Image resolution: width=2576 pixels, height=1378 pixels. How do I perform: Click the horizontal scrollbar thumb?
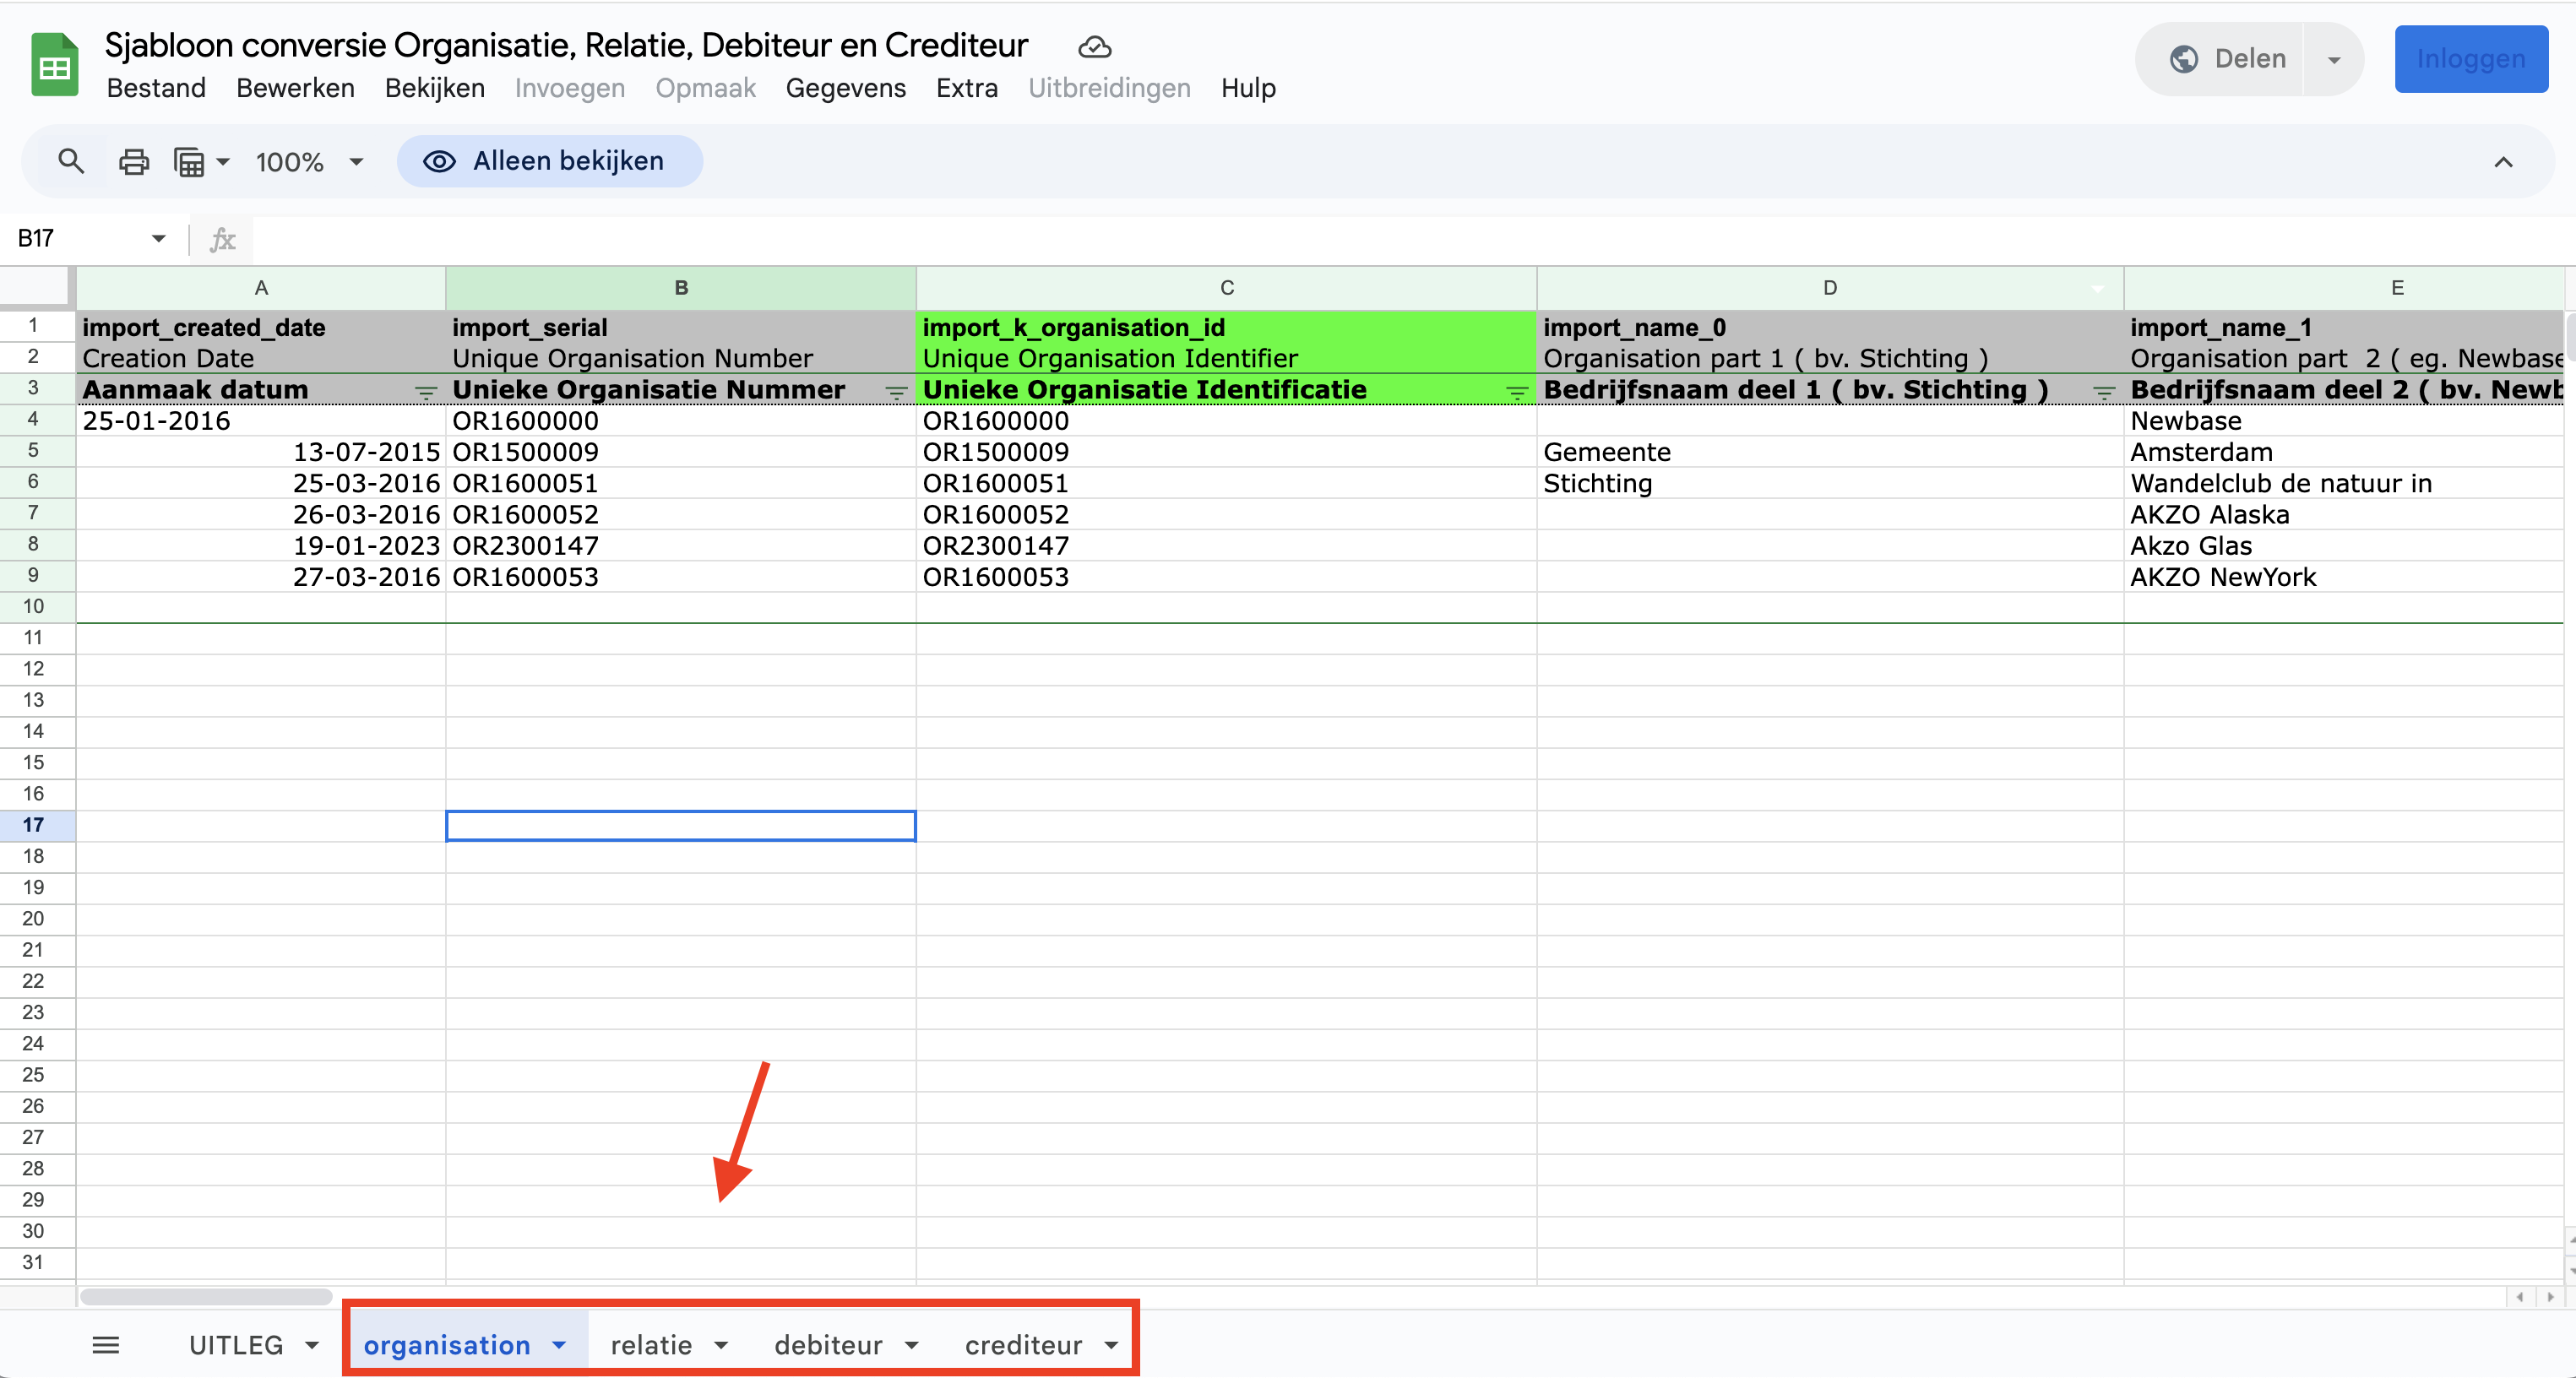(206, 1297)
